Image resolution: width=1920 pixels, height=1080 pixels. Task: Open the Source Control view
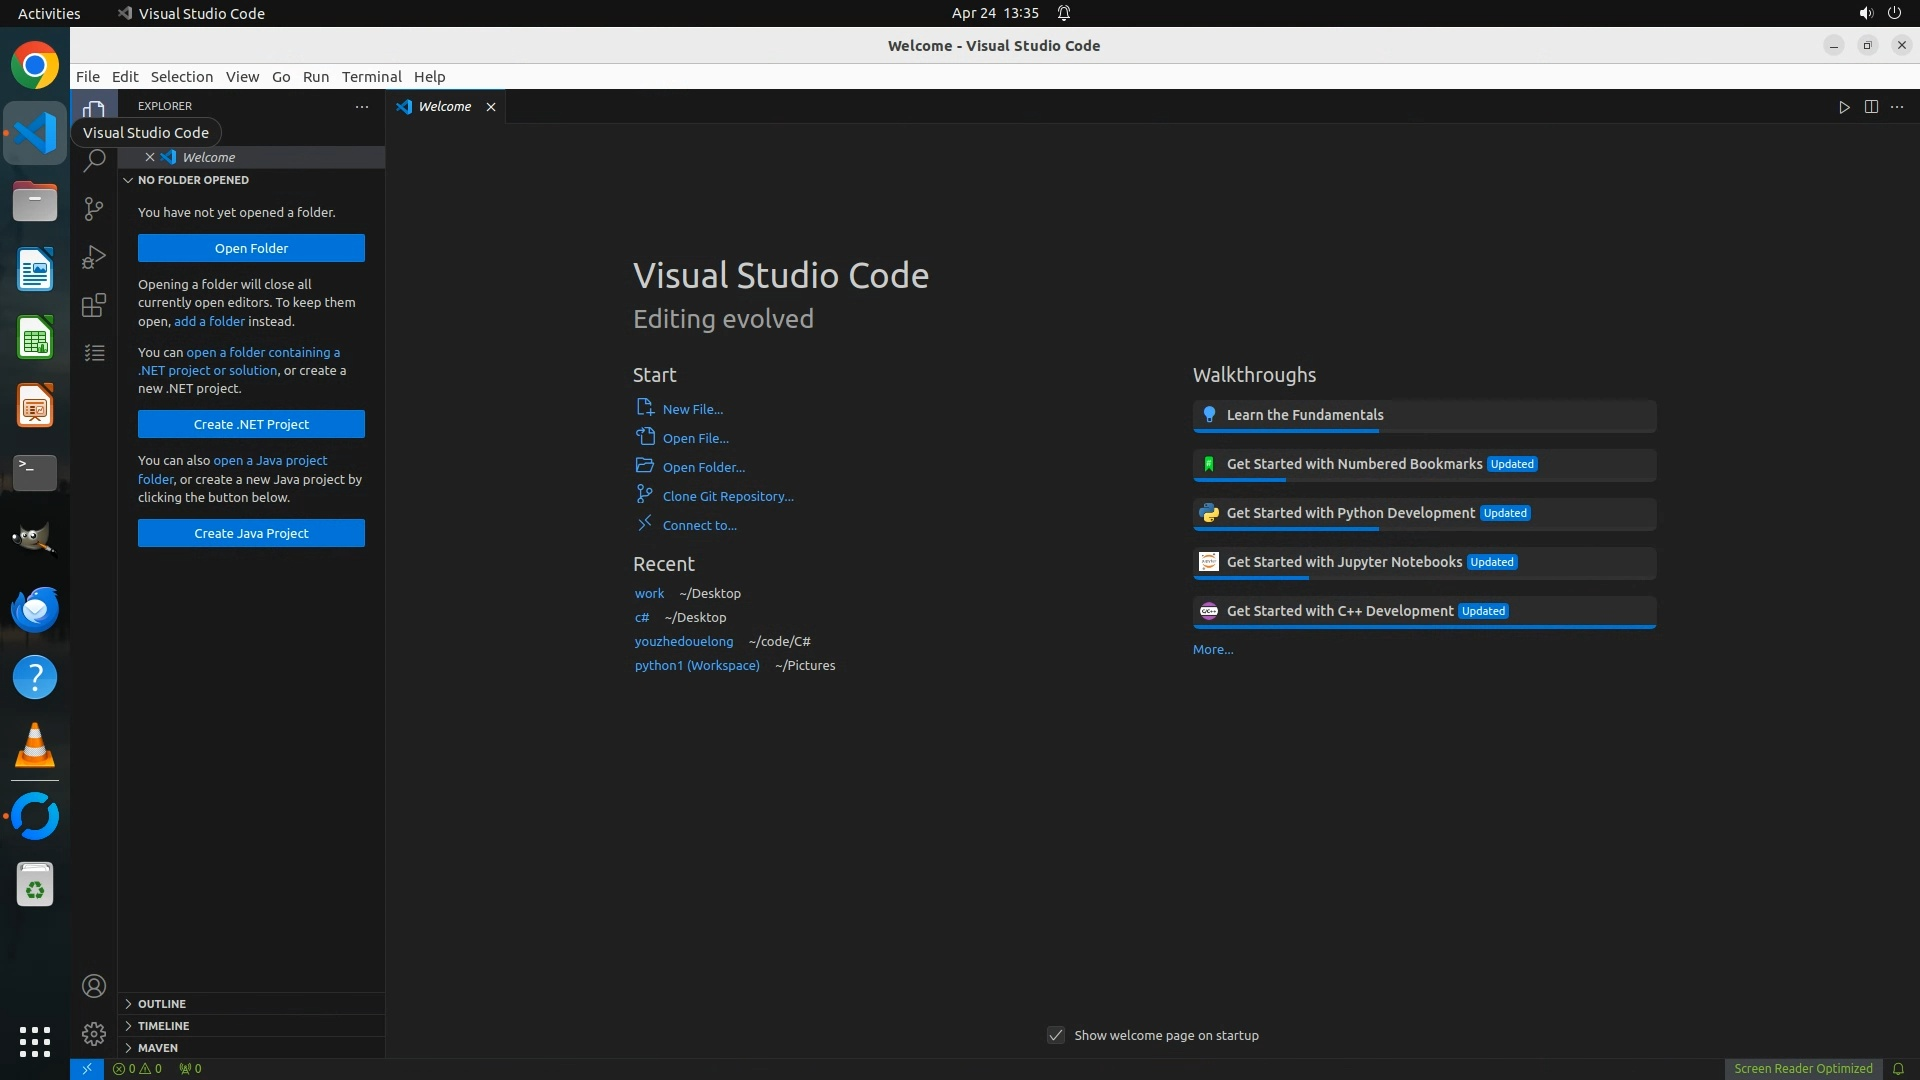coord(94,208)
